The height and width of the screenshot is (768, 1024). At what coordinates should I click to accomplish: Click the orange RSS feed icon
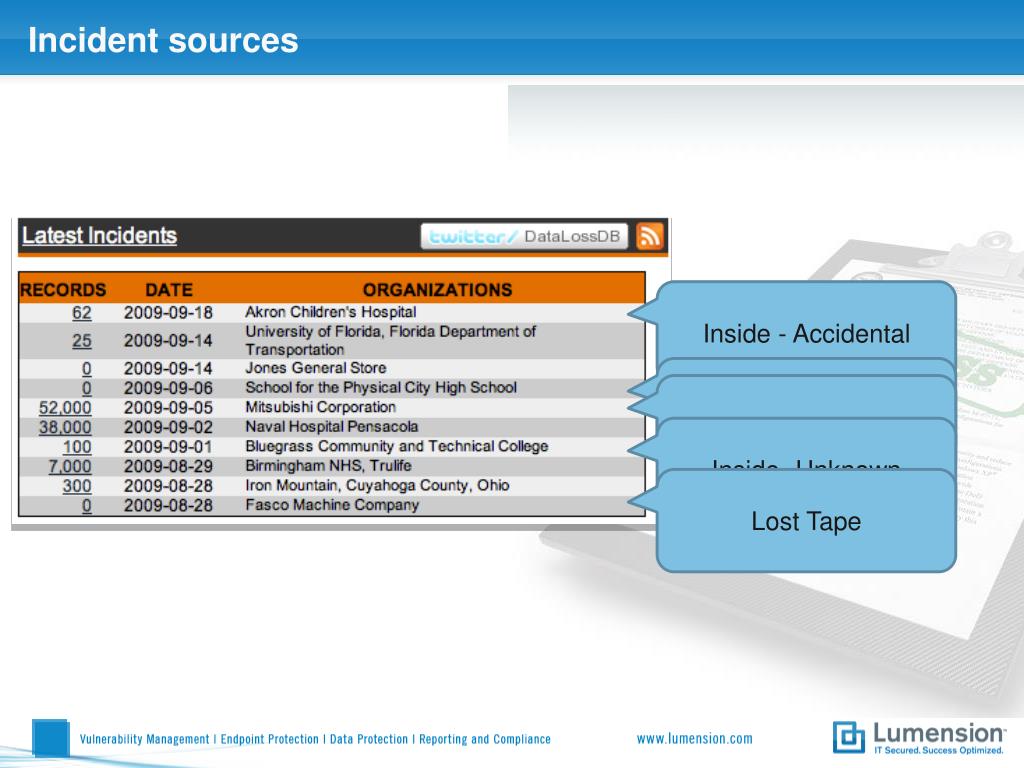tap(649, 236)
